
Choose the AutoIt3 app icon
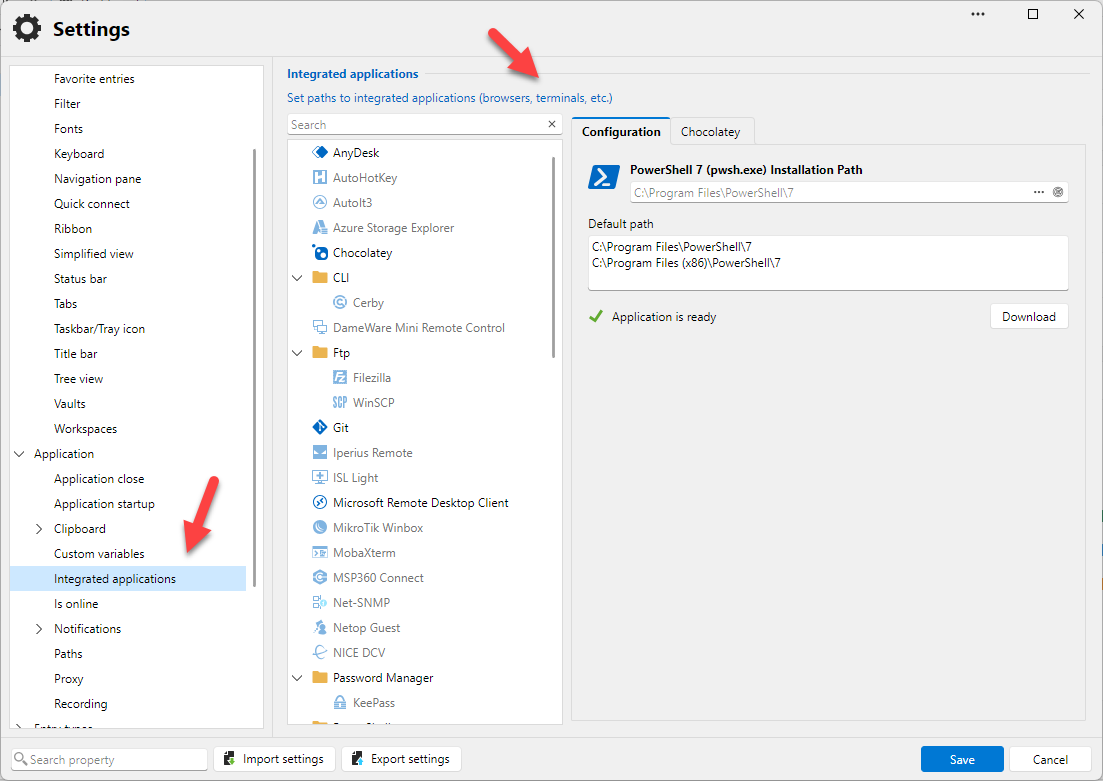[x=320, y=203]
